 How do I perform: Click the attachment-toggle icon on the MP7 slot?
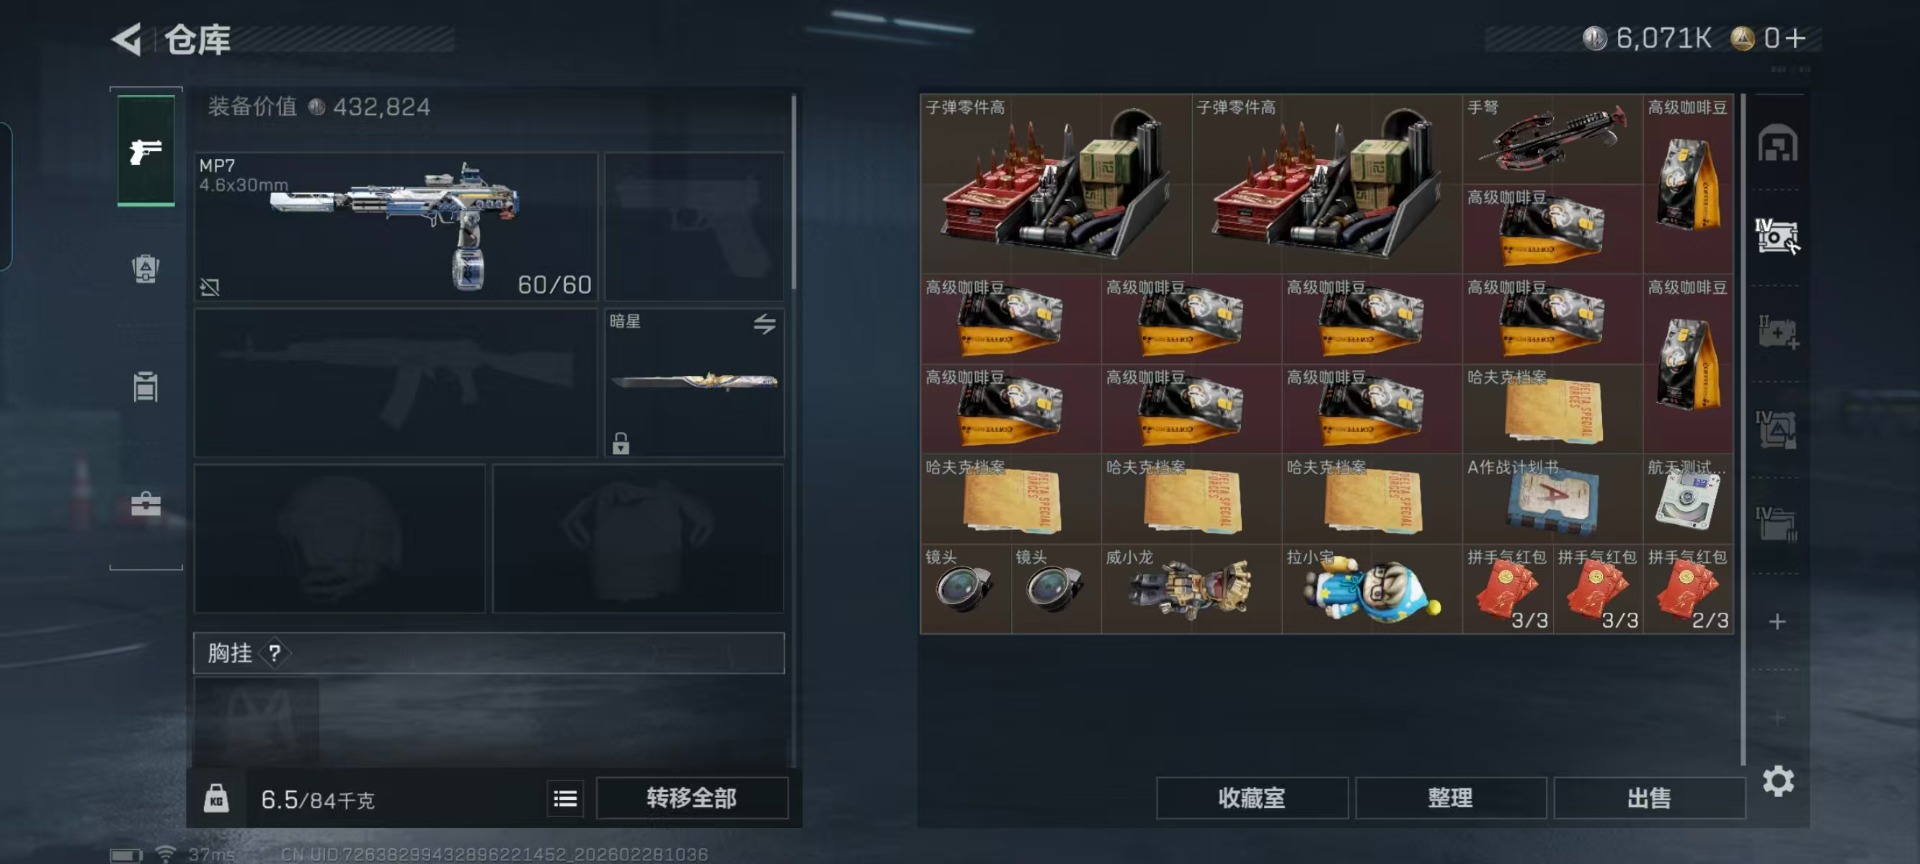click(210, 287)
